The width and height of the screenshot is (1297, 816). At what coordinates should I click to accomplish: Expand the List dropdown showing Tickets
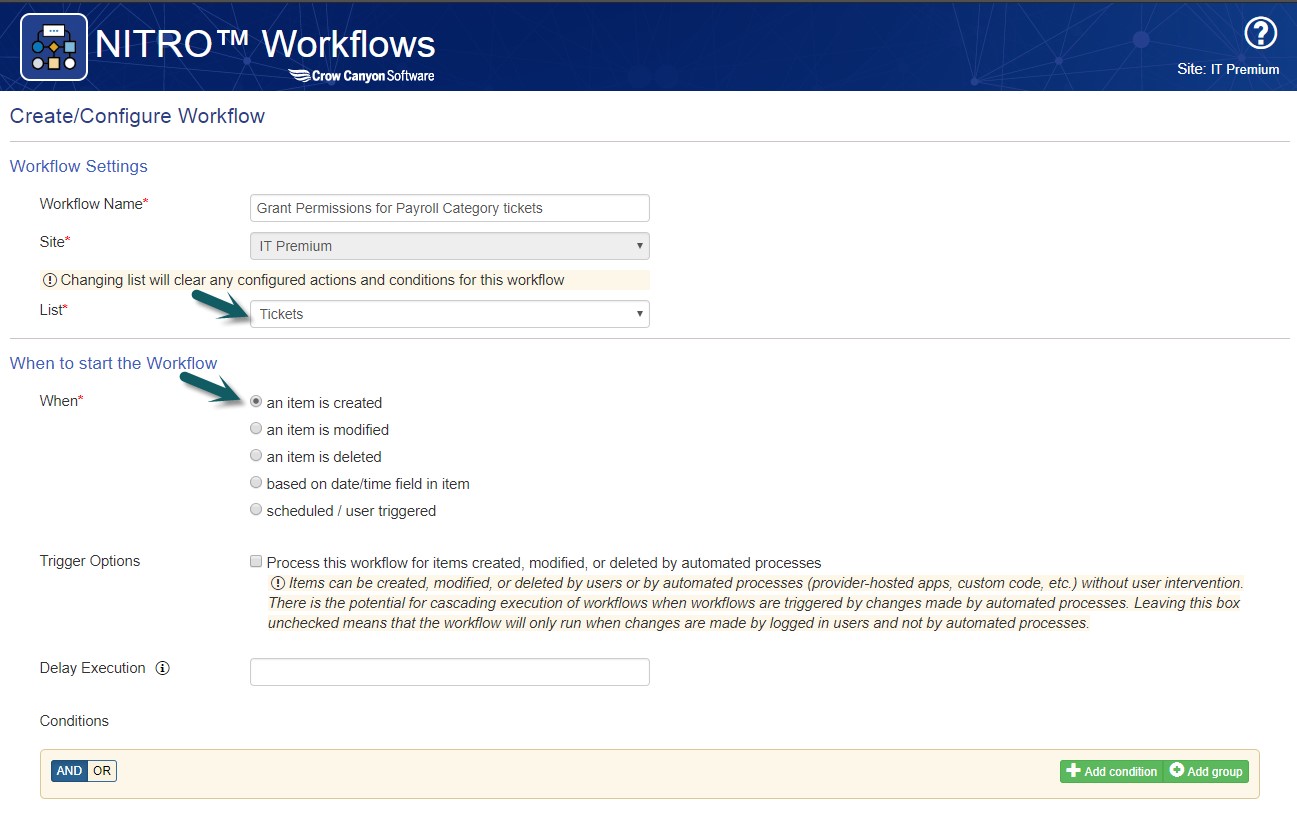pos(449,314)
